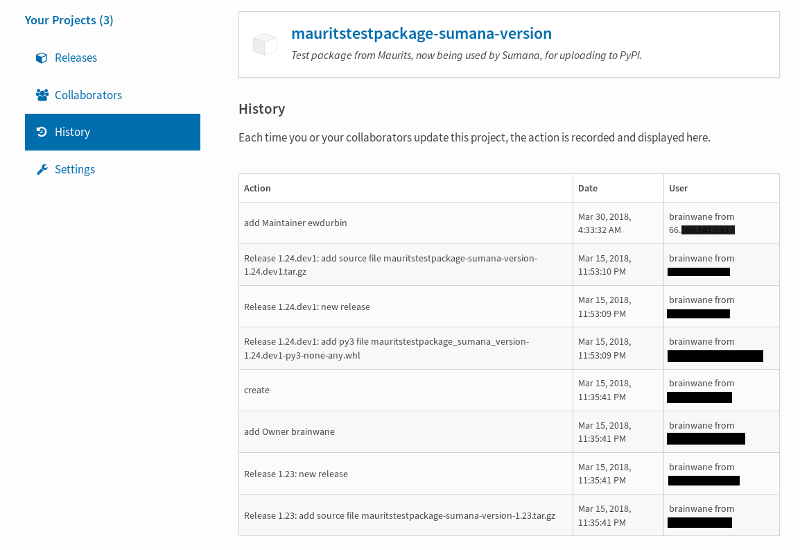Viewport: 800px width, 550px height.
Task: Click the Collaborators people icon
Action: pos(41,95)
